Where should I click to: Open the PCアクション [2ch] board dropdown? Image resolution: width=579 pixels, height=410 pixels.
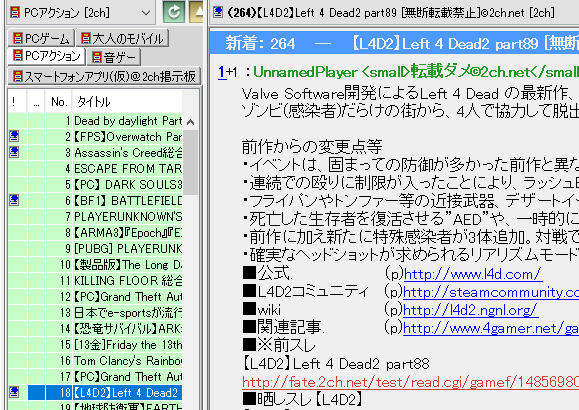coord(80,13)
